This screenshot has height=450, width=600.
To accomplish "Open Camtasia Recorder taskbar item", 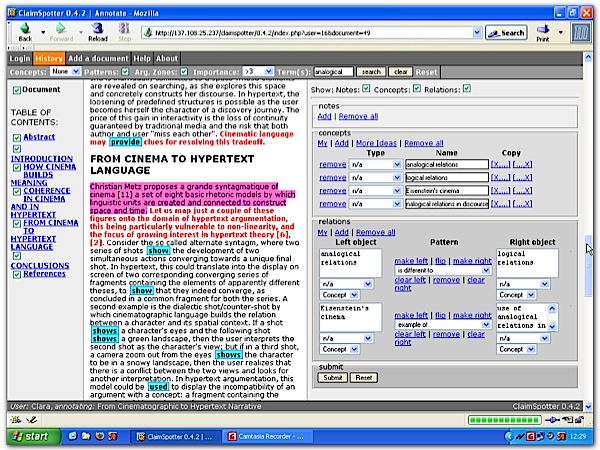I will click(x=266, y=436).
